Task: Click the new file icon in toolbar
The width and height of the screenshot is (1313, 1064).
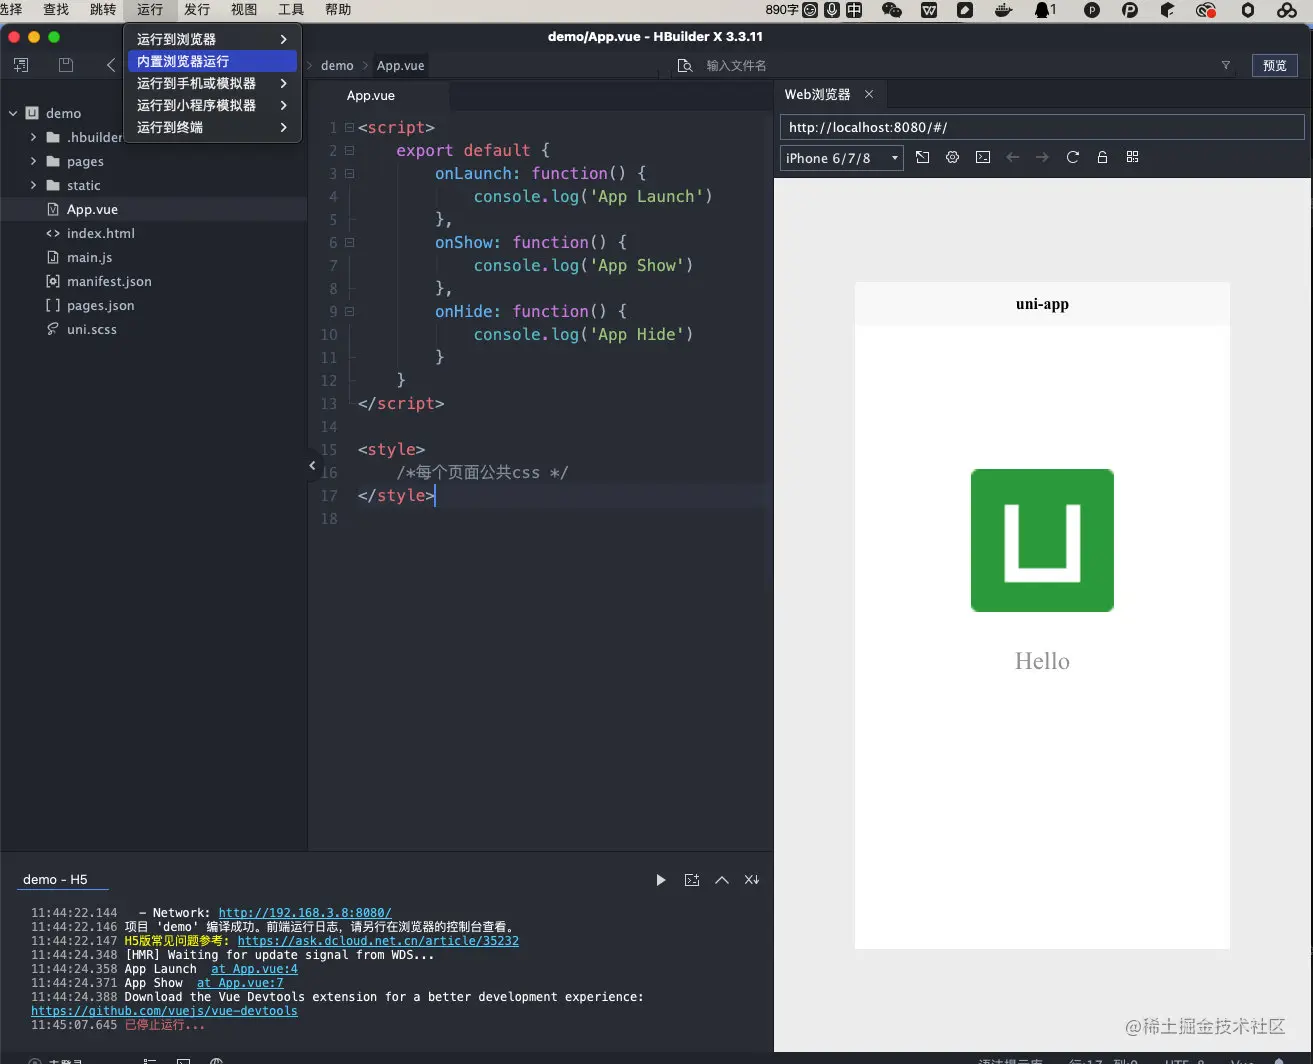Action: coord(21,65)
